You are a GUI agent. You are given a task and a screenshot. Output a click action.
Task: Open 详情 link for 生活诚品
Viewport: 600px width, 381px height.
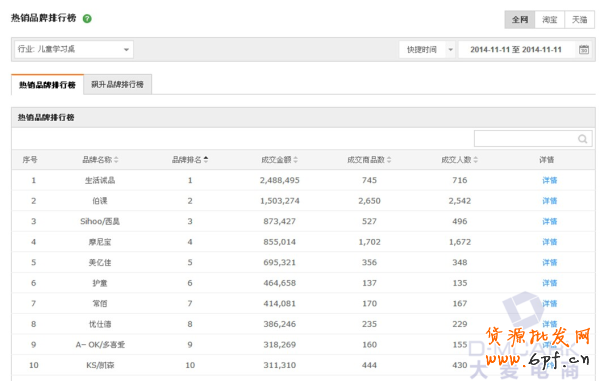[x=549, y=181]
